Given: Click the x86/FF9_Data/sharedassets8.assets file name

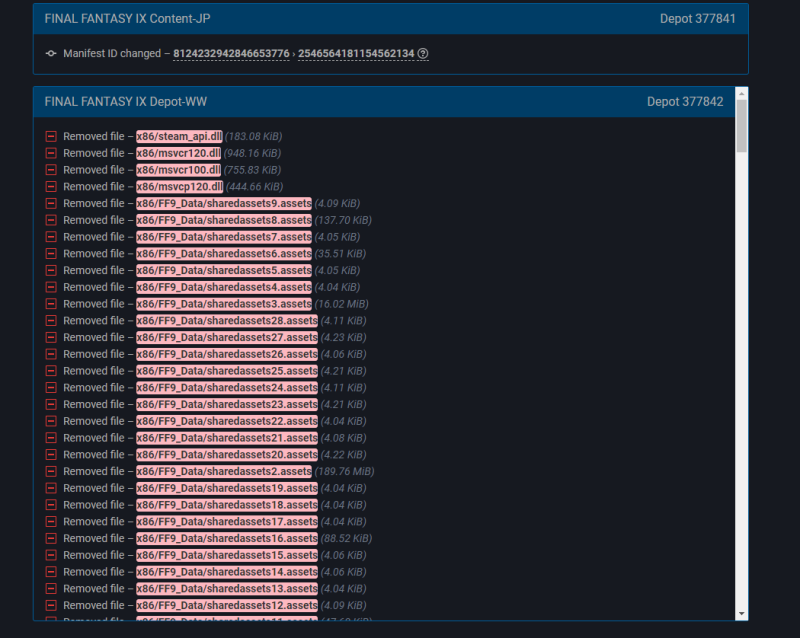Looking at the screenshot, I should [x=224, y=220].
